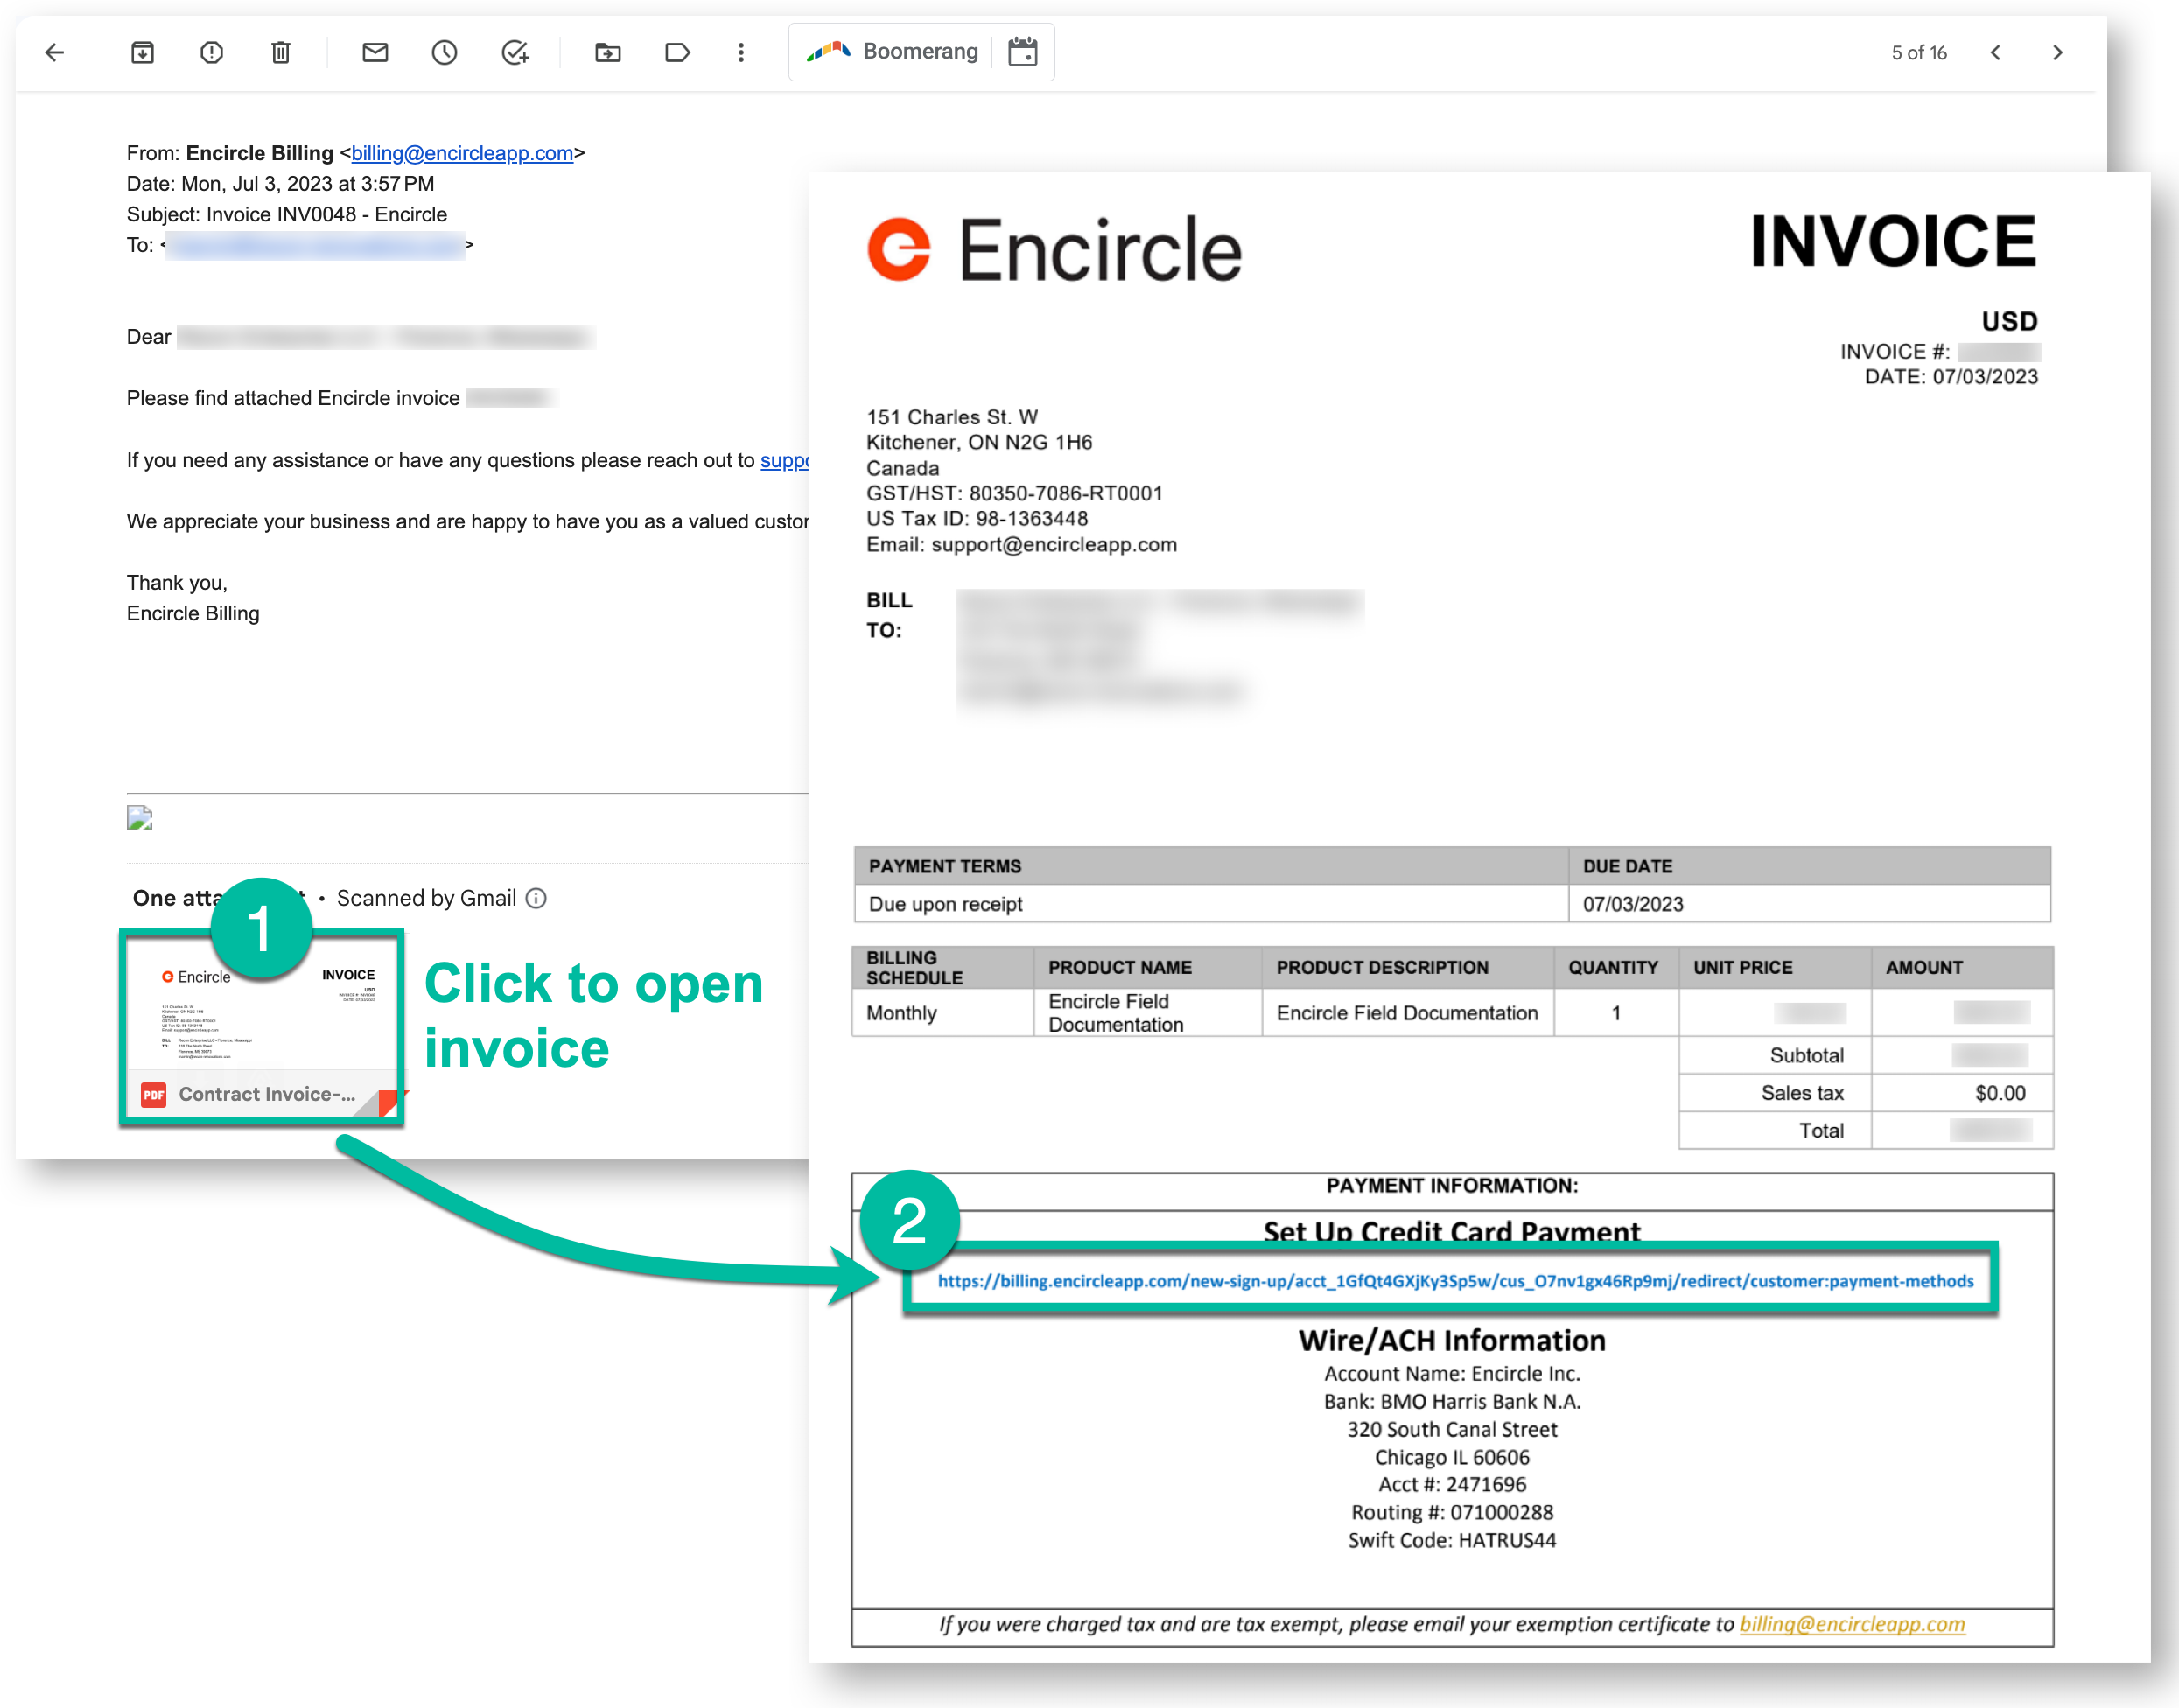Screen dimensions: 2179x1708
Task: Go to the older email arrow
Action: tap(2057, 52)
